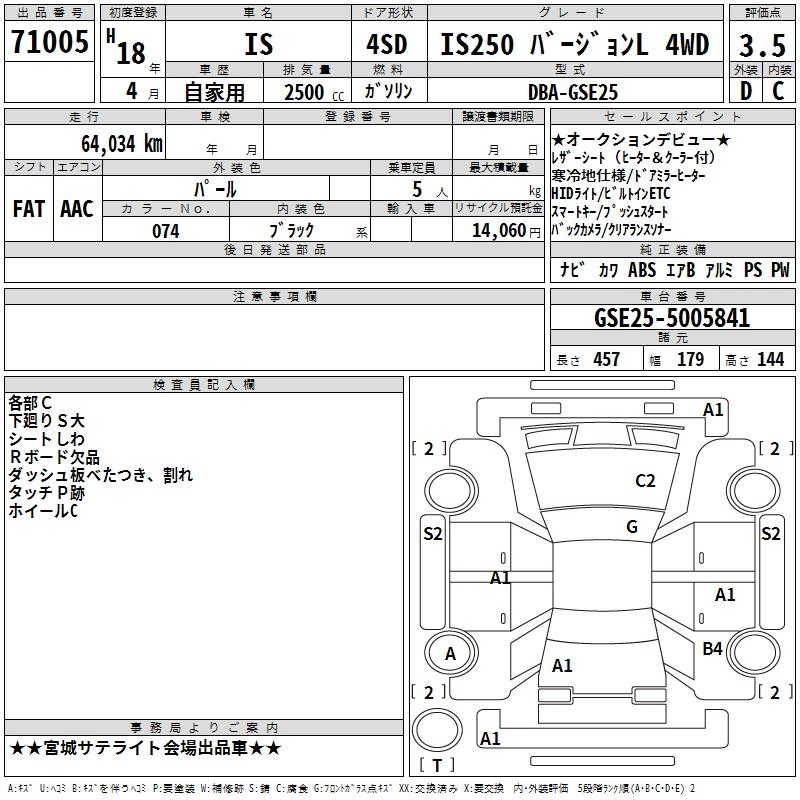This screenshot has width=800, height=800.
Task: Select the inspector note タッチP跡
Action: pyautogui.click(x=46, y=492)
